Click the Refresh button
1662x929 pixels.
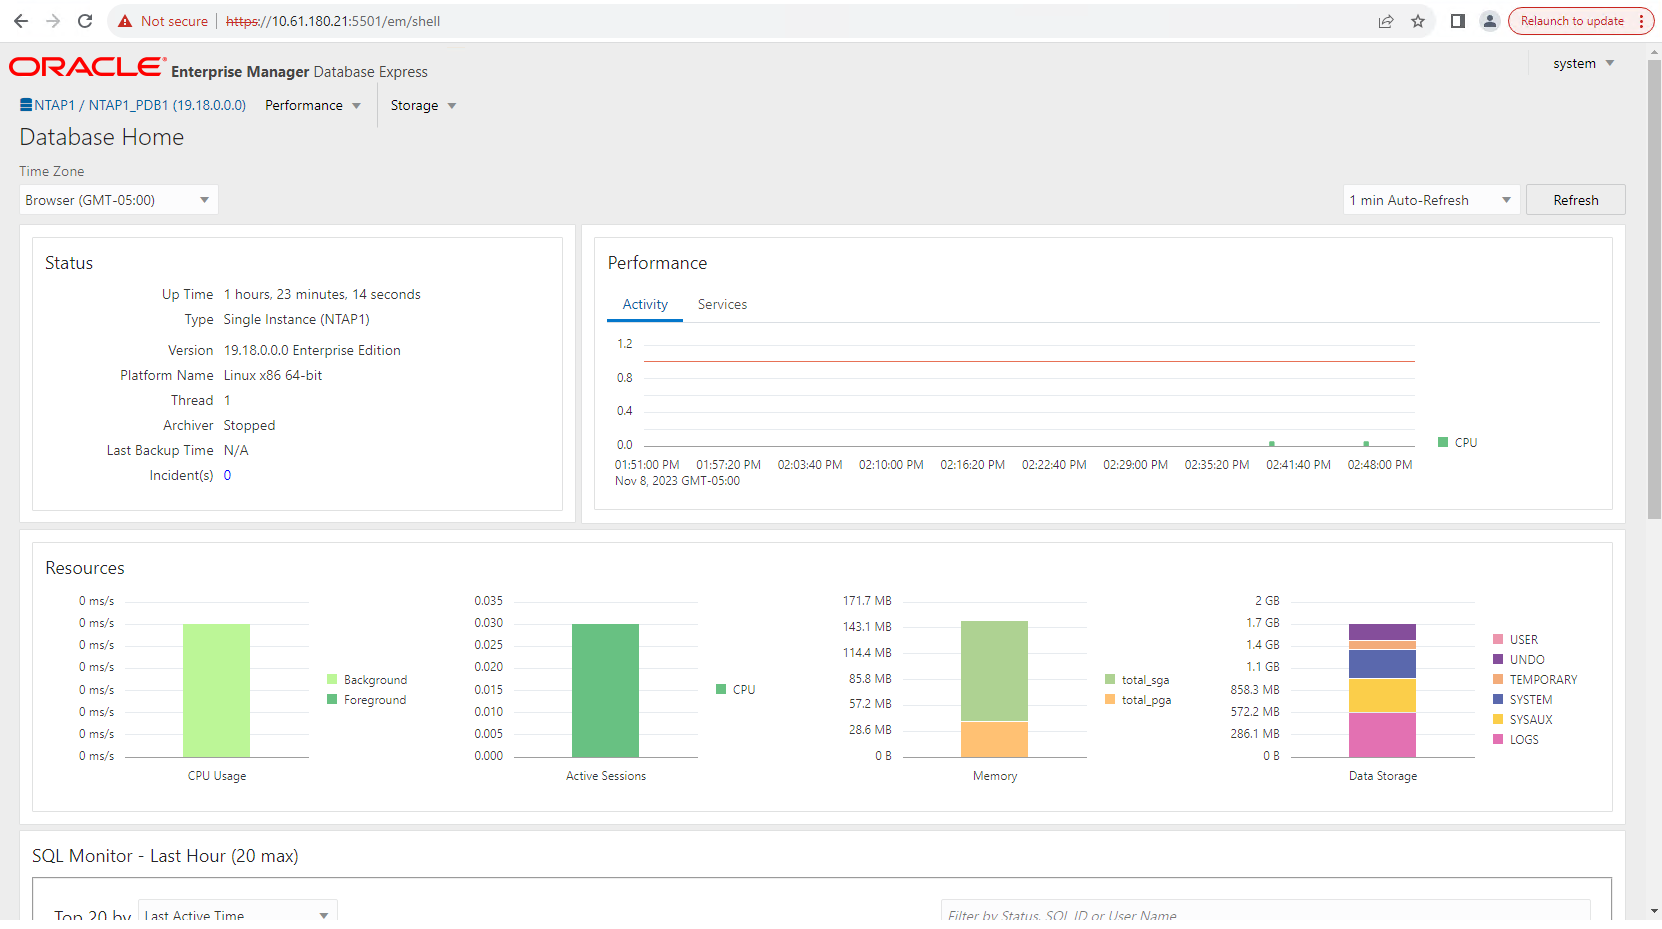tap(1575, 200)
